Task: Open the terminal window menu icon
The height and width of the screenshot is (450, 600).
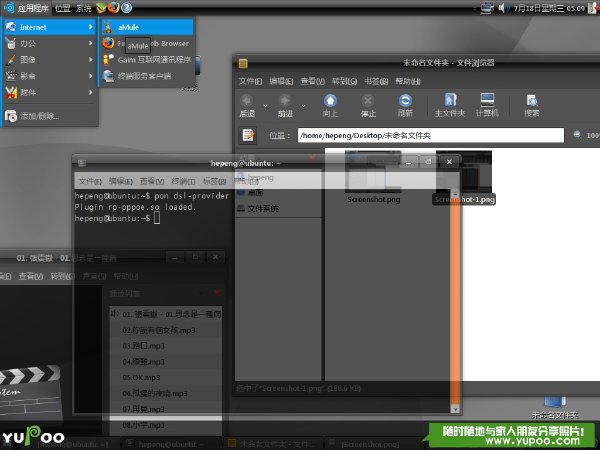Action: click(x=82, y=163)
